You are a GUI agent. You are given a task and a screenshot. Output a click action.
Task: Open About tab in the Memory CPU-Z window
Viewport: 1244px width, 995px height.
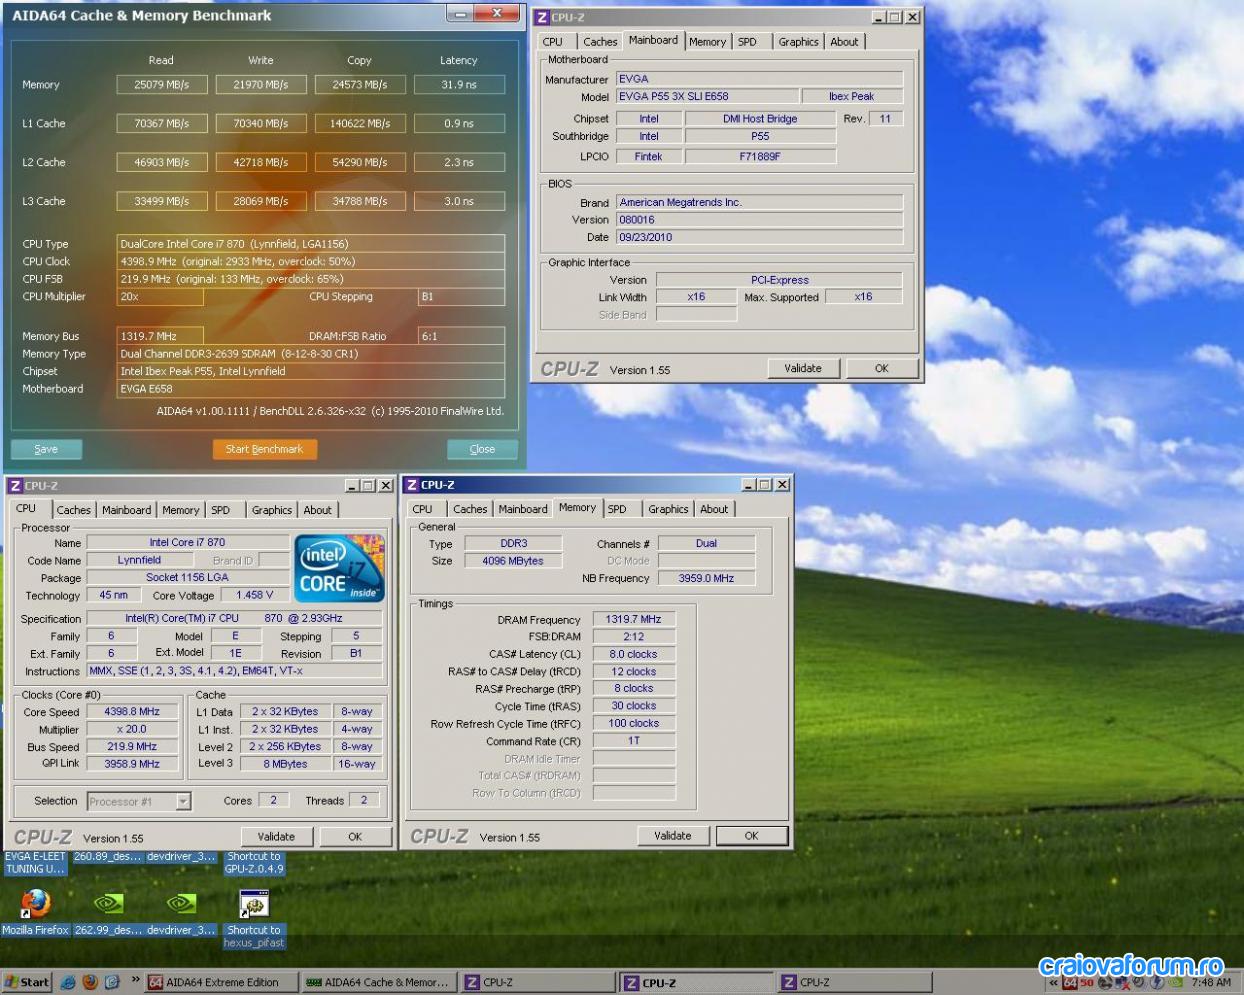click(x=714, y=509)
